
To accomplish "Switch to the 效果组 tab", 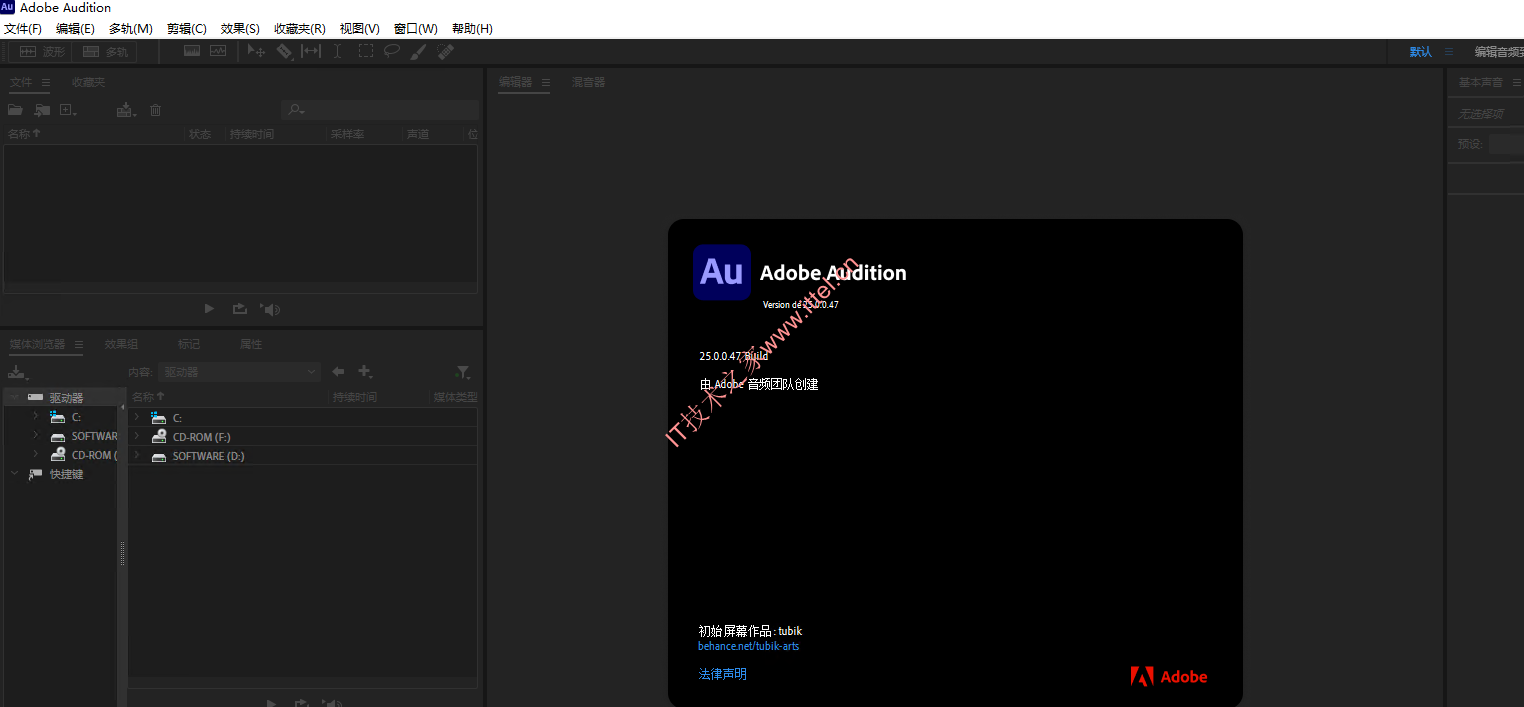I will click(x=121, y=344).
